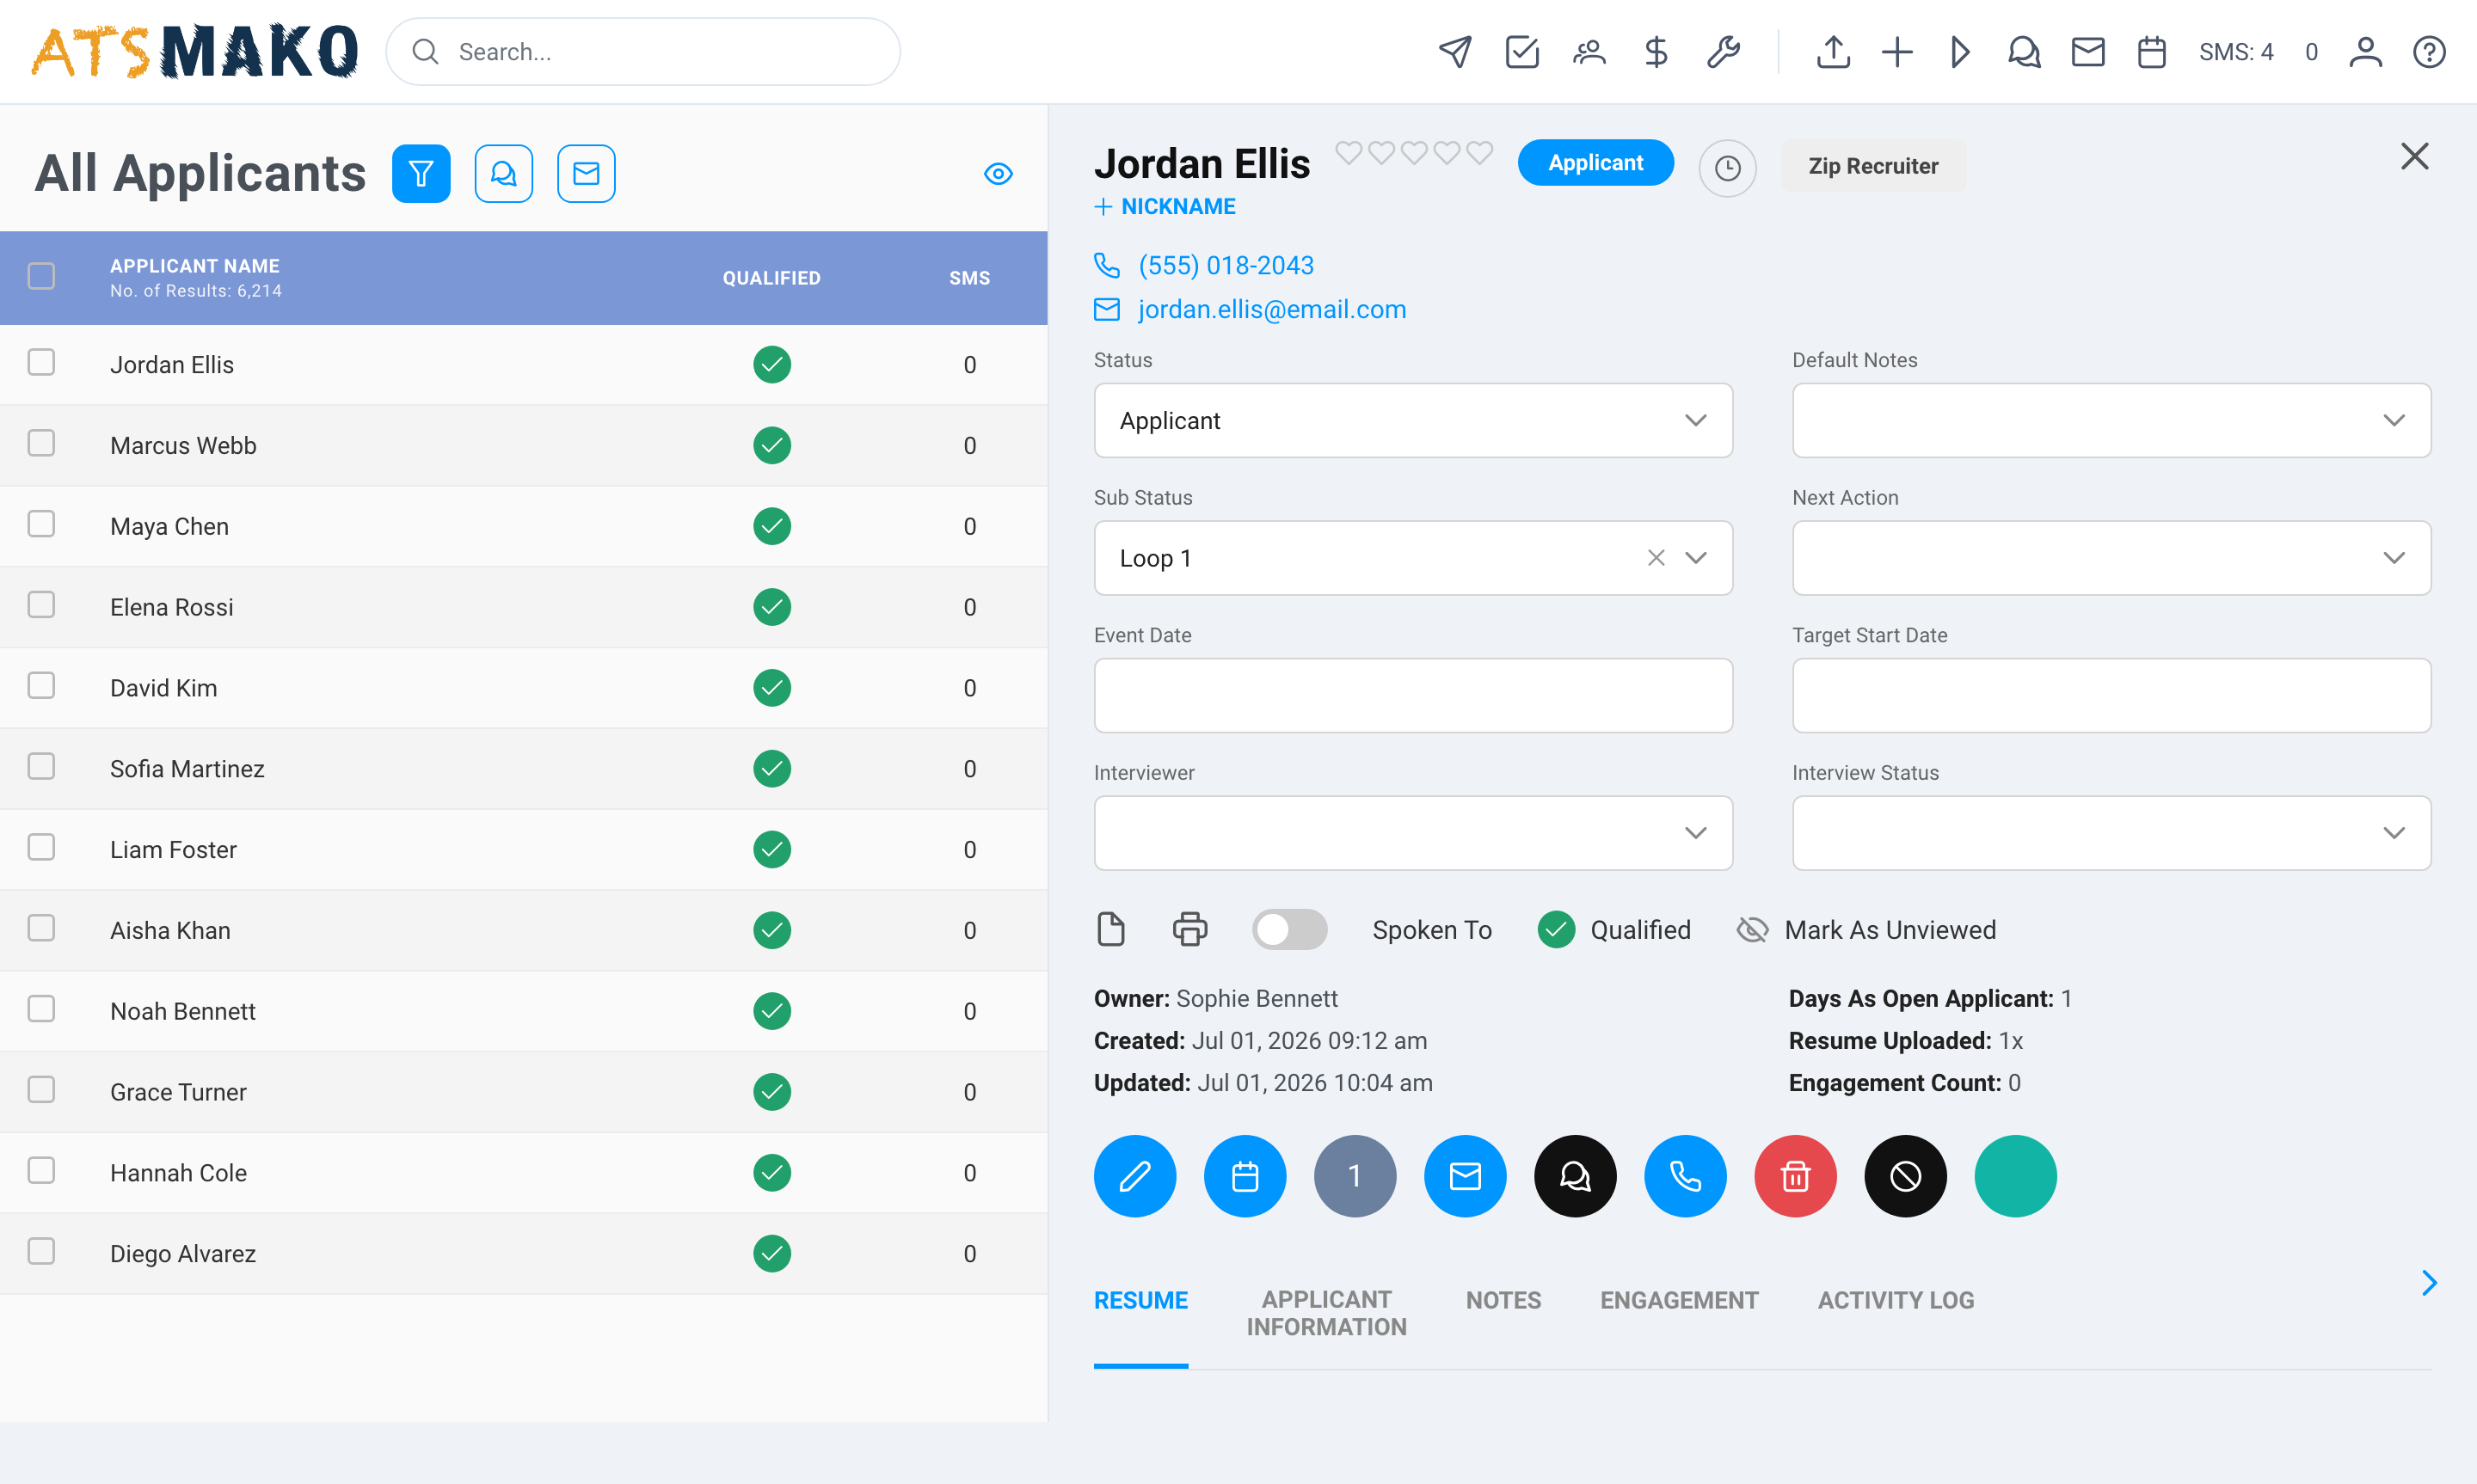Image resolution: width=2477 pixels, height=1484 pixels.
Task: Open the Status dropdown showing Applicant
Action: tap(1413, 420)
